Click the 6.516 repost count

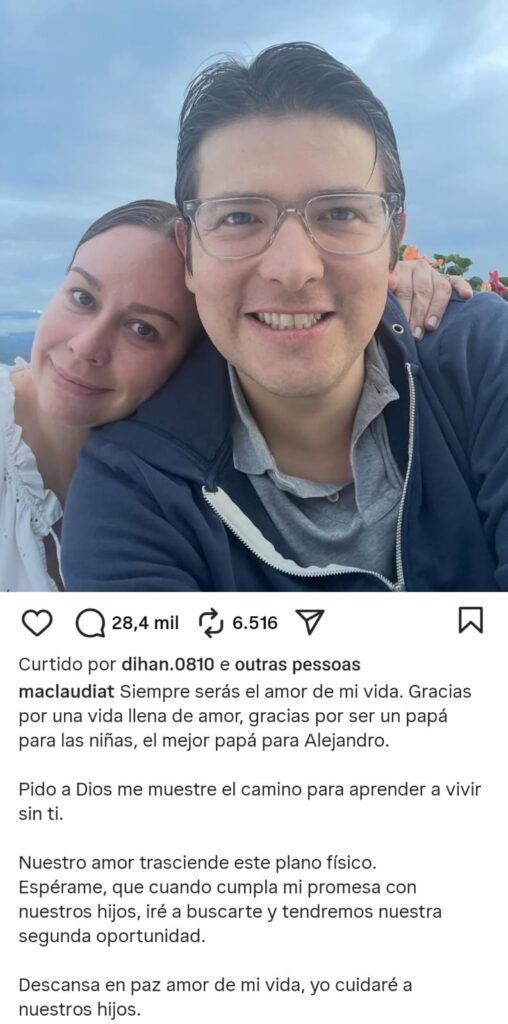point(255,623)
